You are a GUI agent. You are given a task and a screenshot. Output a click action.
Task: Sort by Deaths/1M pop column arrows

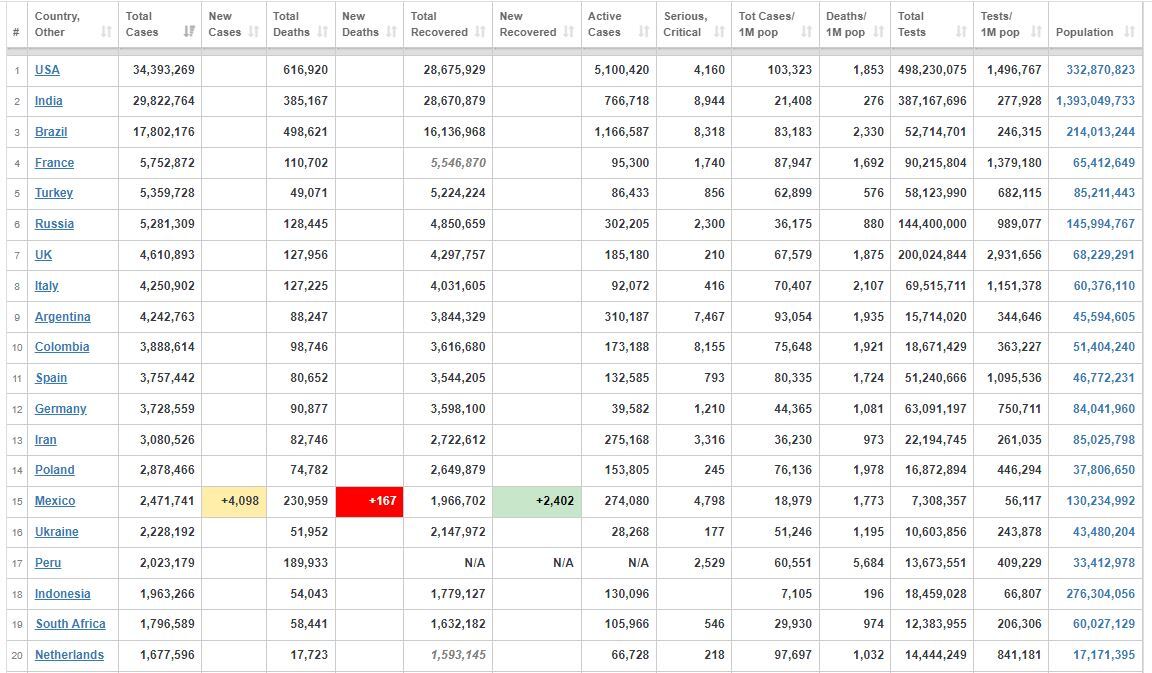click(x=879, y=32)
